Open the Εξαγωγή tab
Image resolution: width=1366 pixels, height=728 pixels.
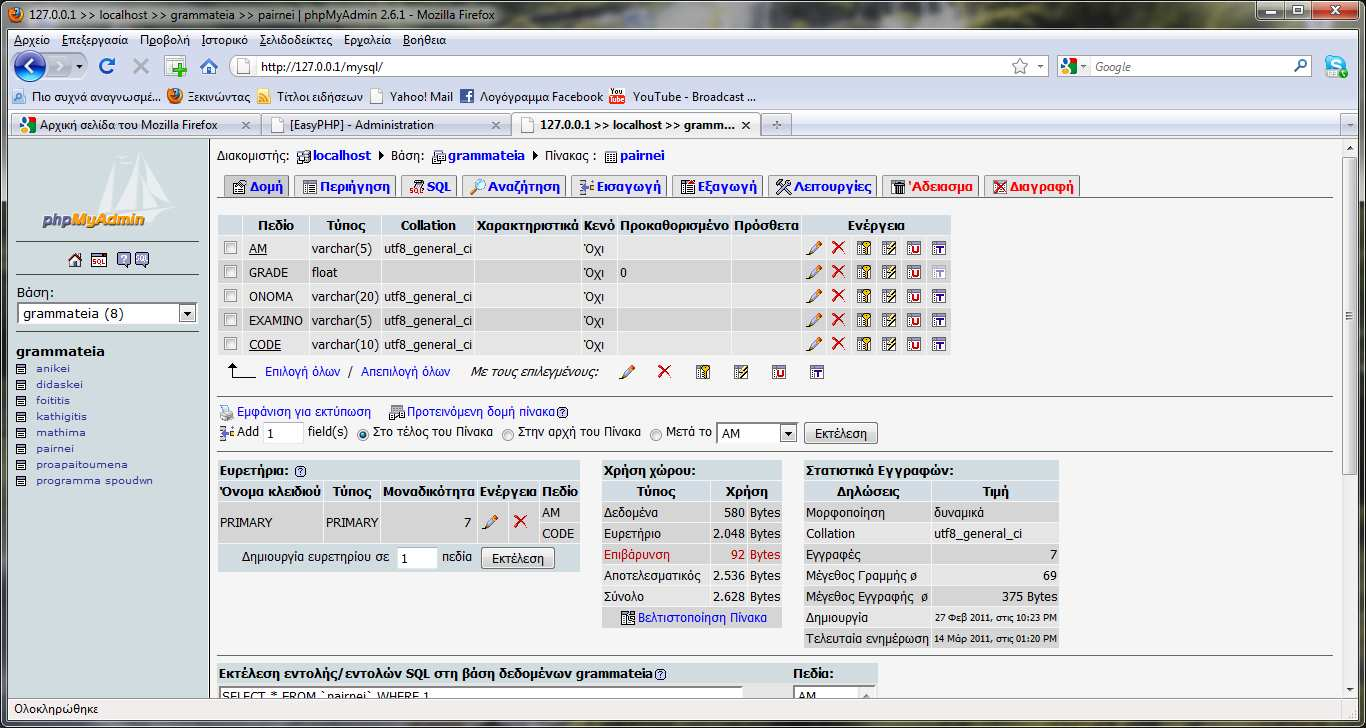click(718, 186)
